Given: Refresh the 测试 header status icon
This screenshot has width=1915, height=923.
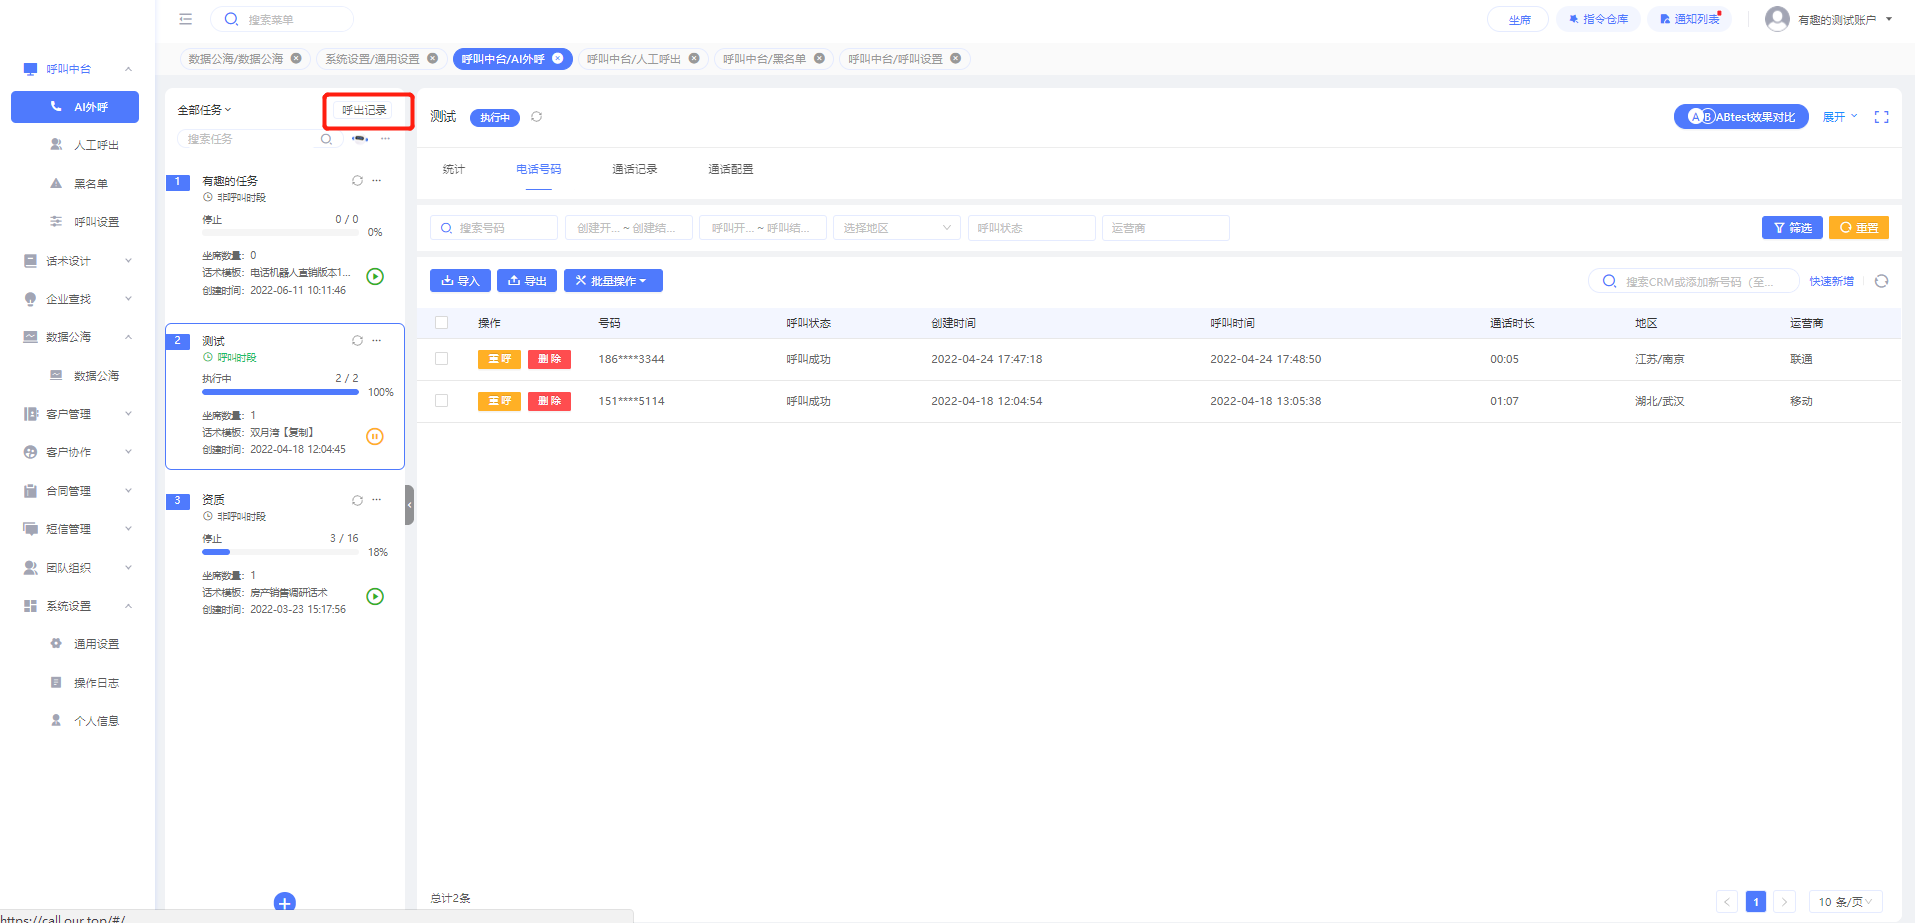Looking at the screenshot, I should [537, 117].
